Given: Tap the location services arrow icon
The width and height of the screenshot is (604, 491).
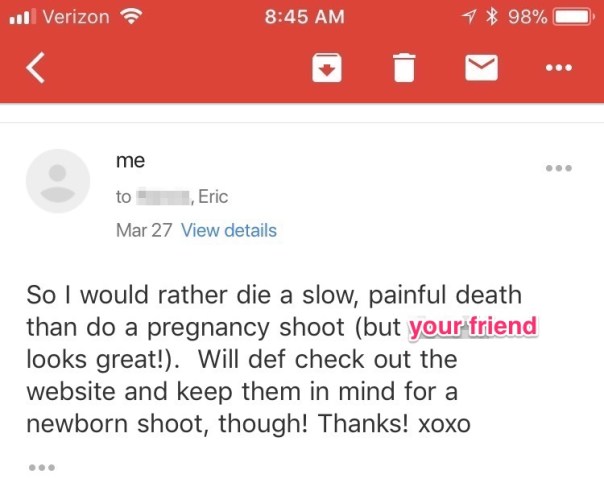Looking at the screenshot, I should coord(471,16).
